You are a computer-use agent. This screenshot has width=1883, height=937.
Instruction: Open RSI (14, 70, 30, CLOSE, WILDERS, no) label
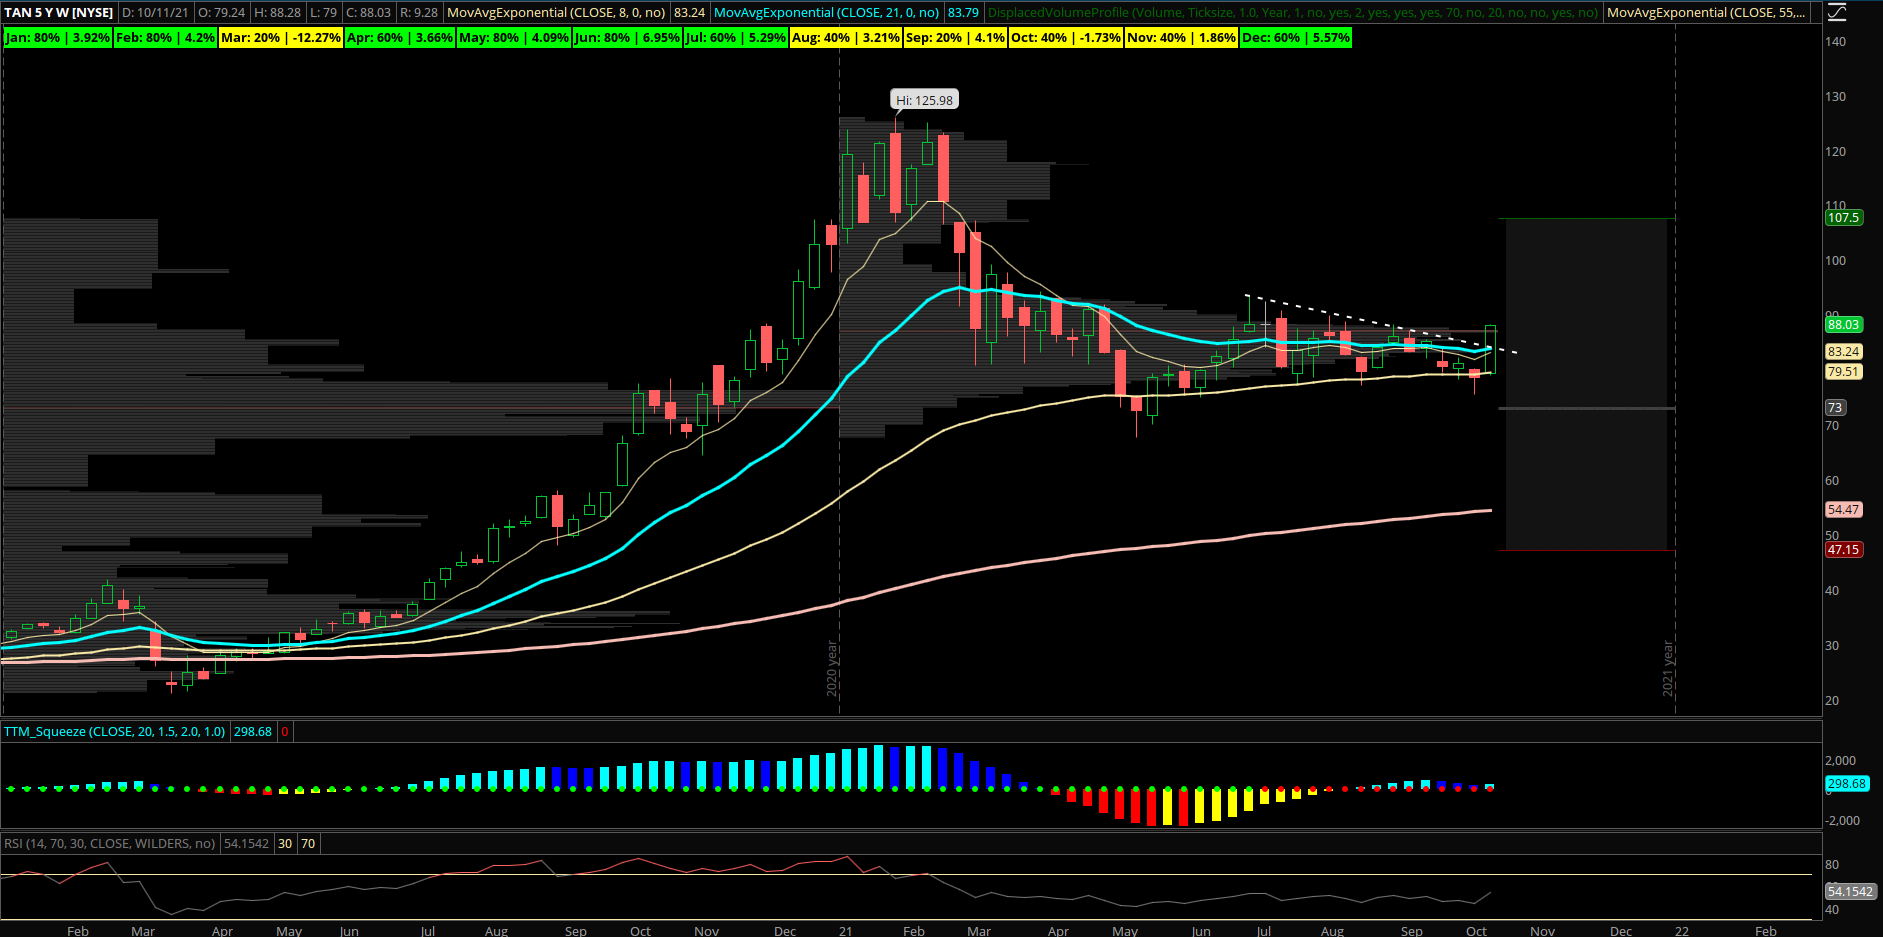coord(110,844)
